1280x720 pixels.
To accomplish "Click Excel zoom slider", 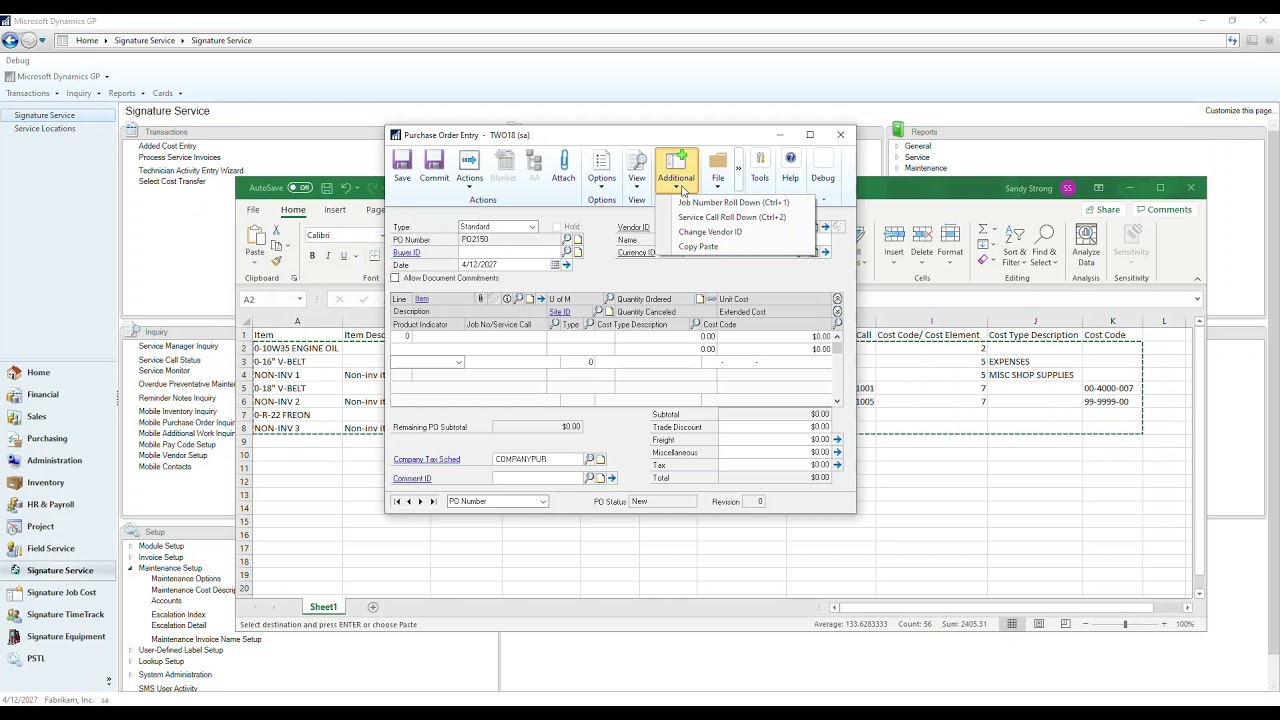I will (x=1125, y=624).
